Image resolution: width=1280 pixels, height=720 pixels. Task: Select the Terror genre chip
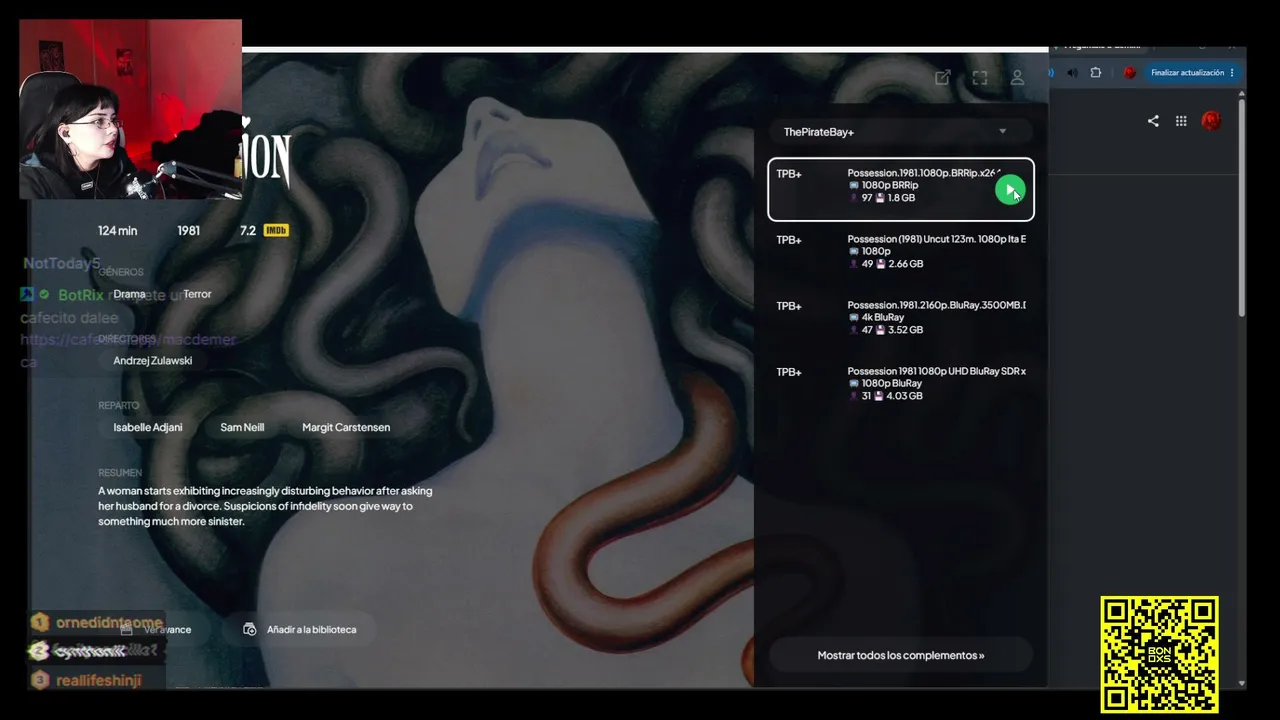197,294
